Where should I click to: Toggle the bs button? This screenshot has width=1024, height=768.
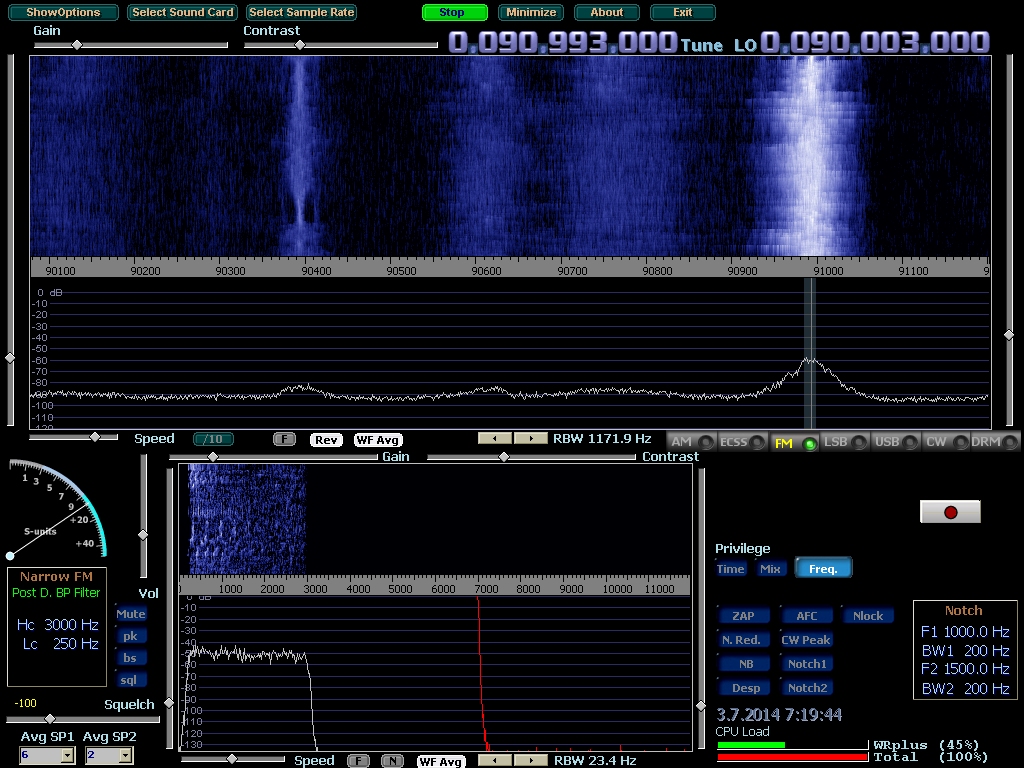[131, 658]
